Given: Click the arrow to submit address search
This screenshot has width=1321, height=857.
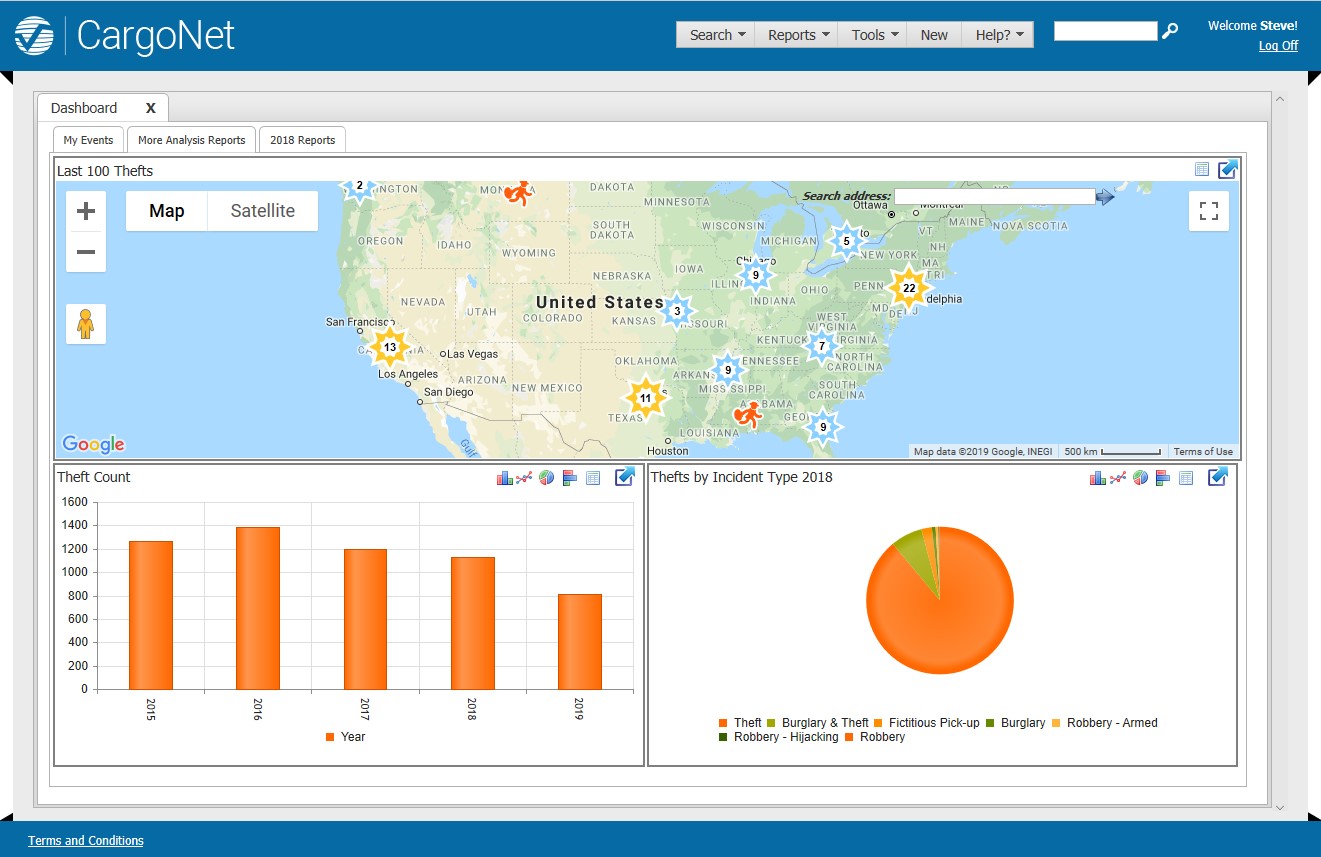Looking at the screenshot, I should click(x=1105, y=197).
